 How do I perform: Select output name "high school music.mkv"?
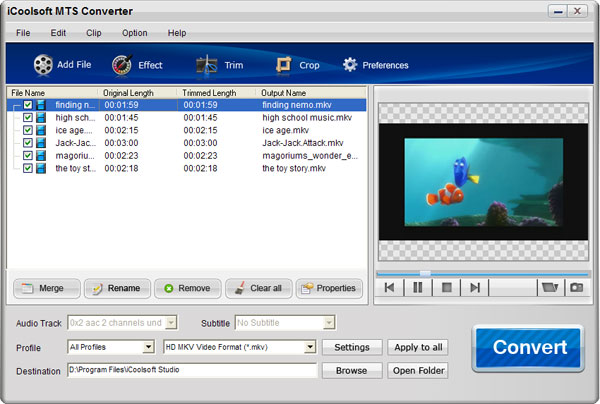[x=307, y=117]
